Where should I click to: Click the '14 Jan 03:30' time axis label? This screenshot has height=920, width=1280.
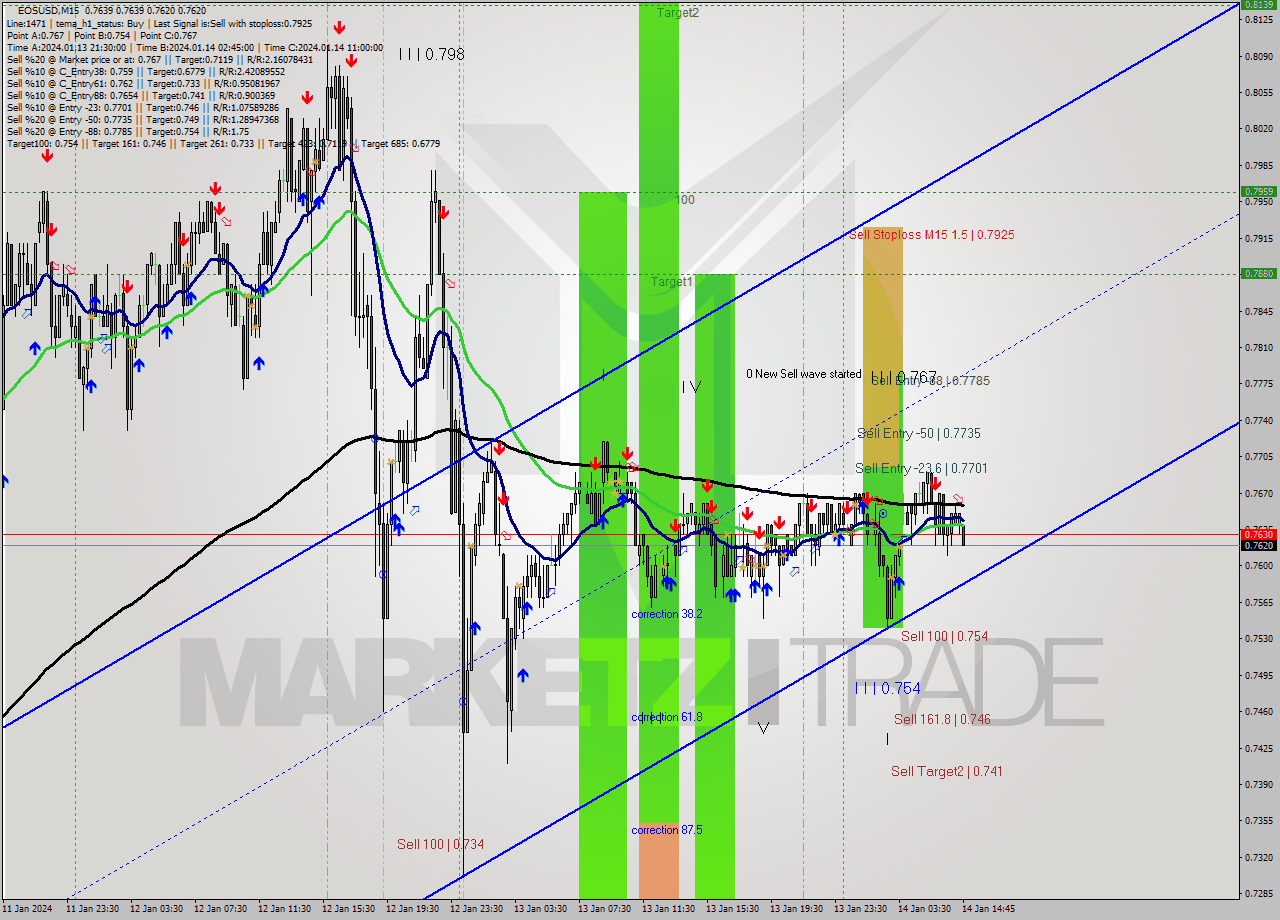(x=924, y=909)
